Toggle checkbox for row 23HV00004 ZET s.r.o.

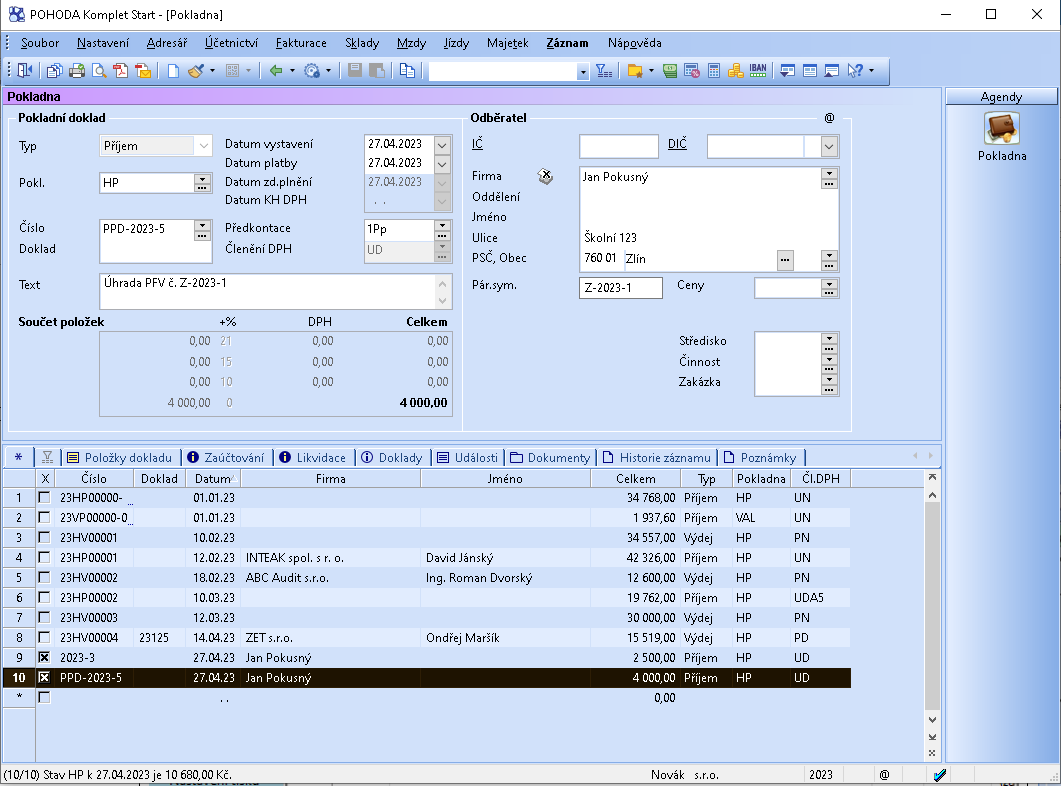[45, 637]
